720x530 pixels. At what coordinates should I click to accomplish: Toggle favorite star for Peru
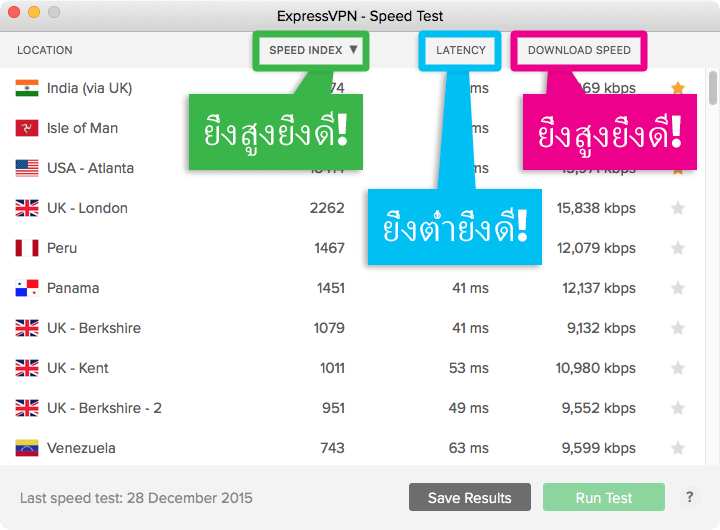pyautogui.click(x=678, y=248)
